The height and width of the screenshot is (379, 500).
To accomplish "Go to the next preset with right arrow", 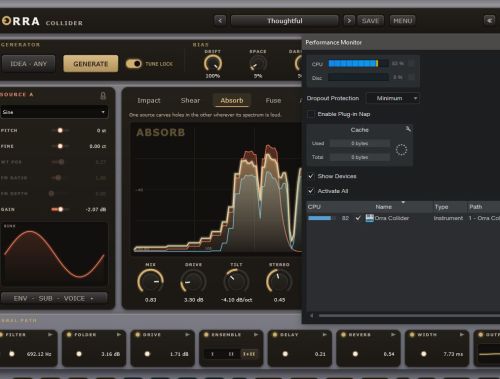I will 349,21.
